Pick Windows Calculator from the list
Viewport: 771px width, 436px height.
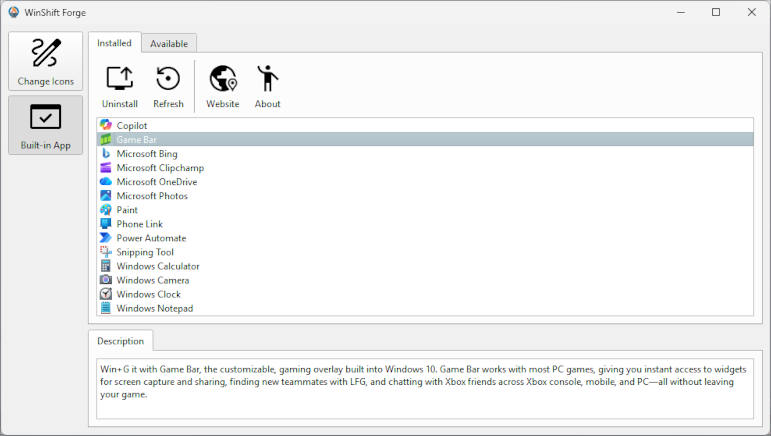(158, 266)
